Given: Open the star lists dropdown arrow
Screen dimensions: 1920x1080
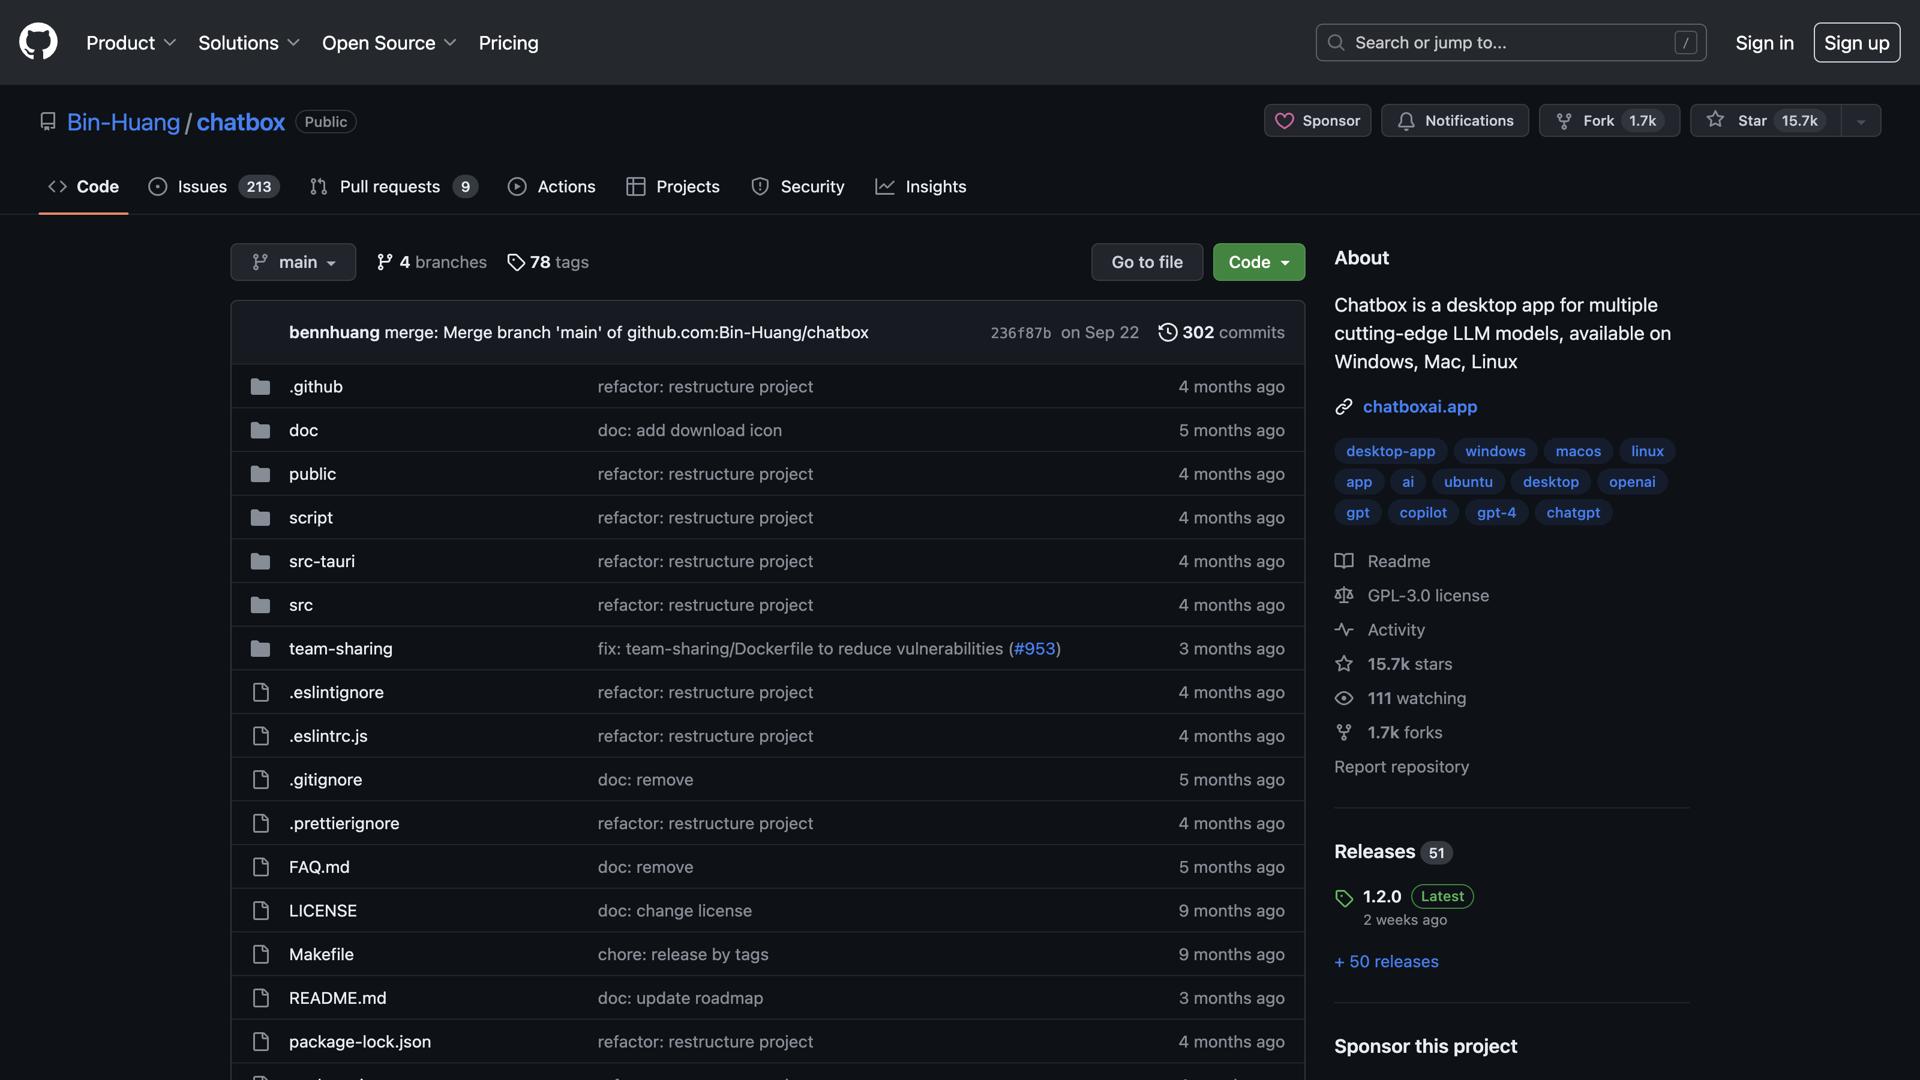Looking at the screenshot, I should coord(1861,121).
